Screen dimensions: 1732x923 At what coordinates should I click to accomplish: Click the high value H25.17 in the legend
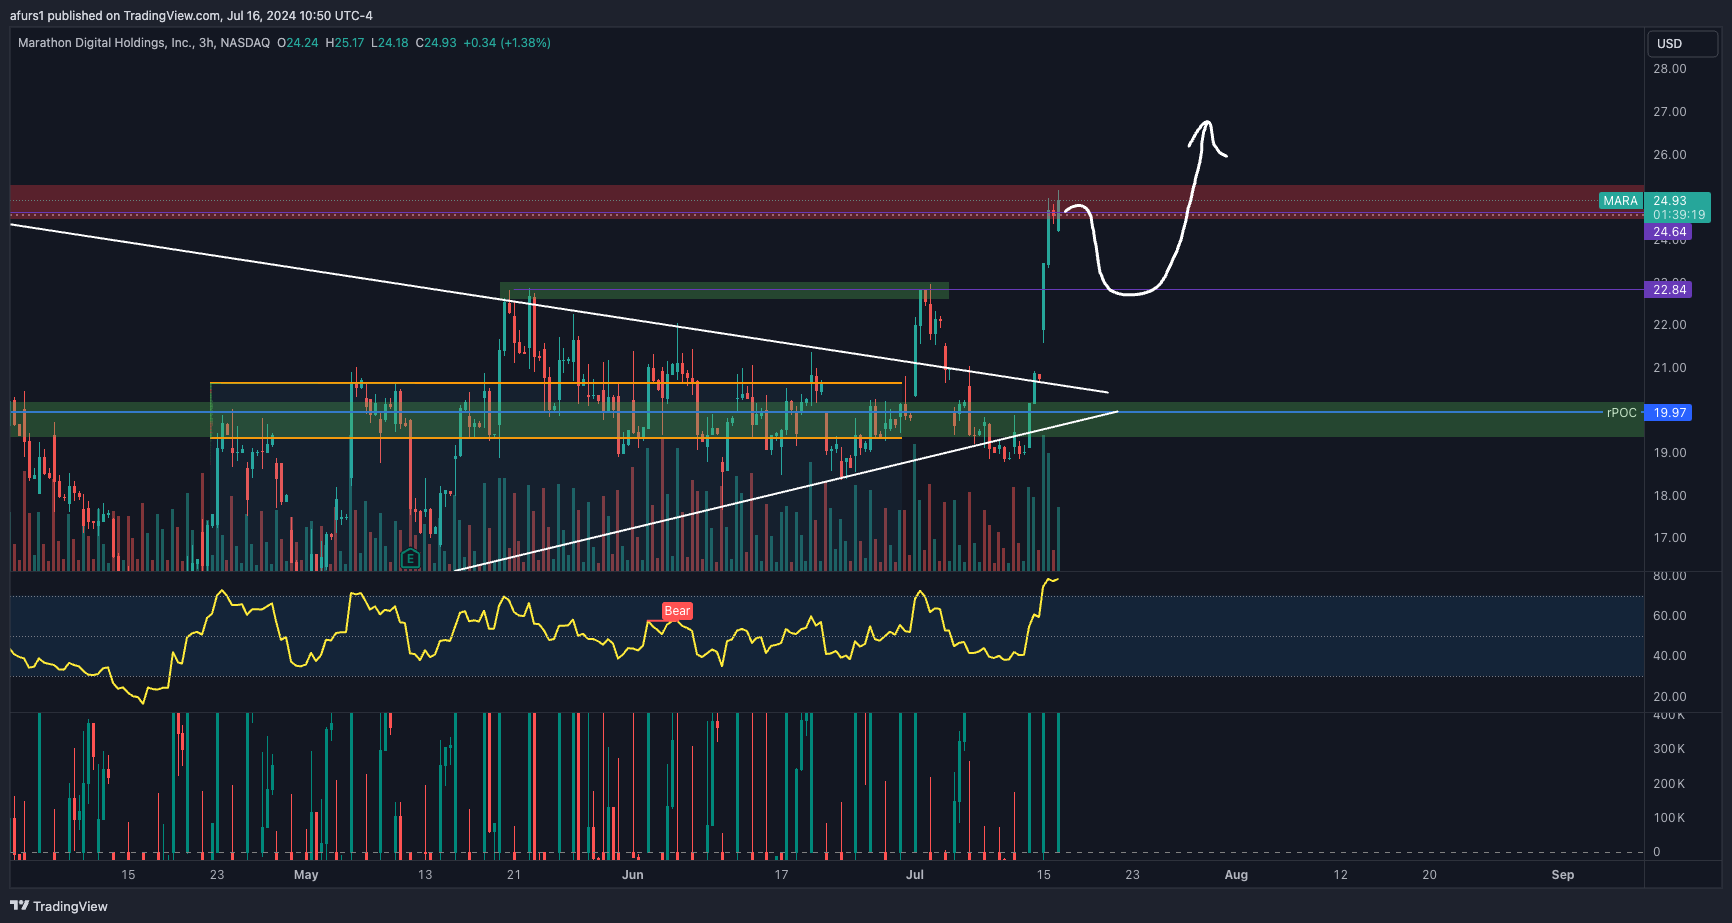tap(345, 43)
